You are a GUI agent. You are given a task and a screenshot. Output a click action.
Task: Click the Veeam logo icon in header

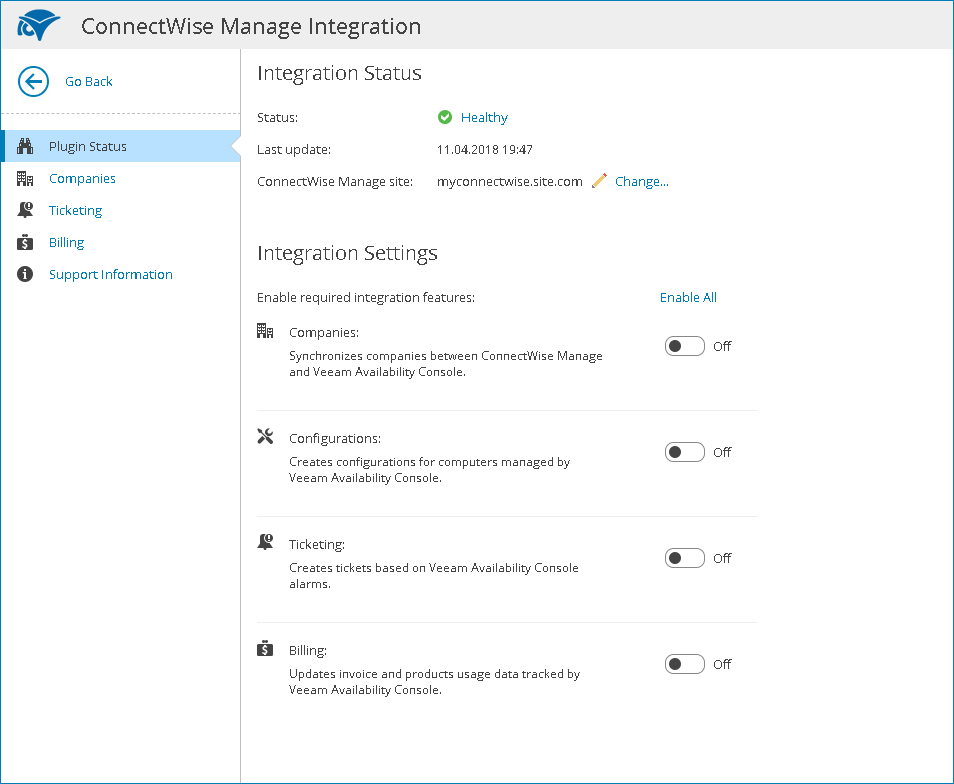tap(39, 25)
